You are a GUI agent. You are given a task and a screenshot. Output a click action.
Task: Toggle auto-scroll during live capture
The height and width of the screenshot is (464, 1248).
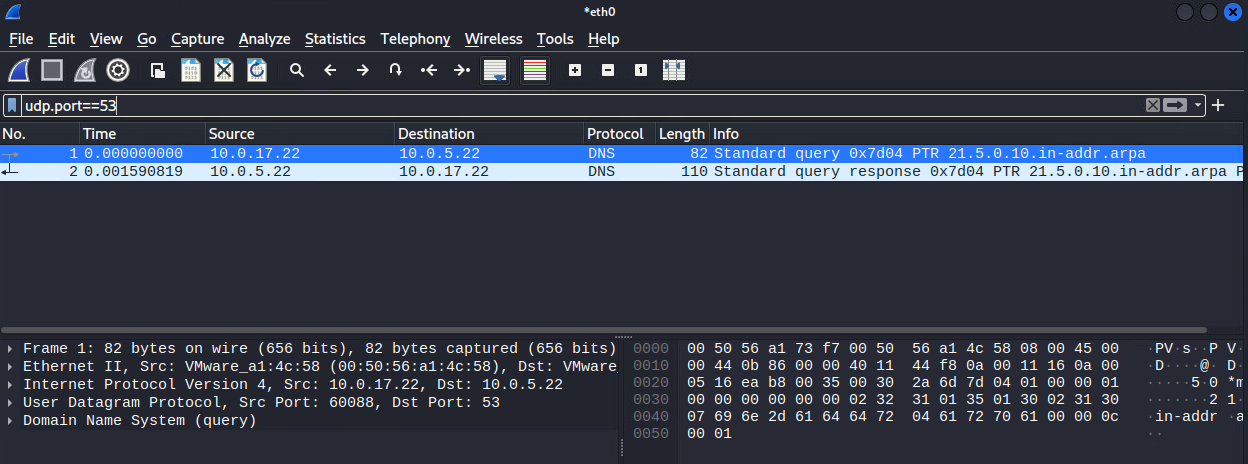click(x=495, y=70)
